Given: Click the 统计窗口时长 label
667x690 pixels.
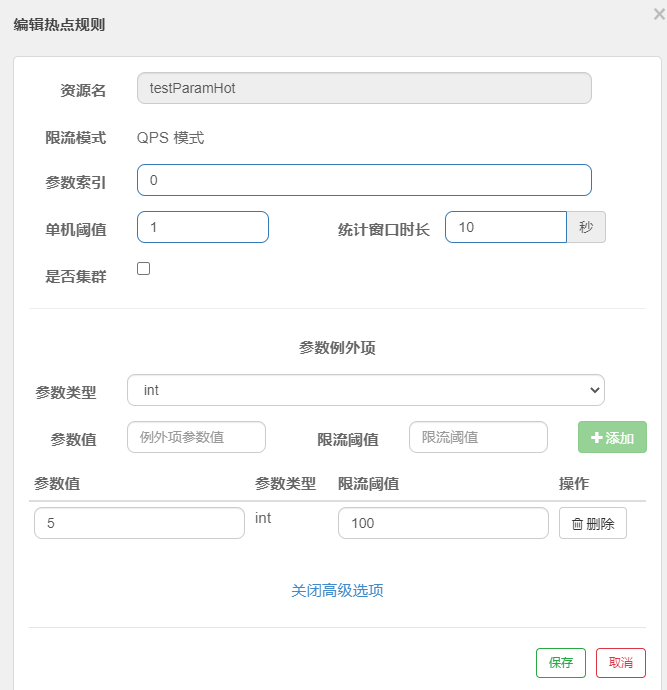Looking at the screenshot, I should (384, 230).
